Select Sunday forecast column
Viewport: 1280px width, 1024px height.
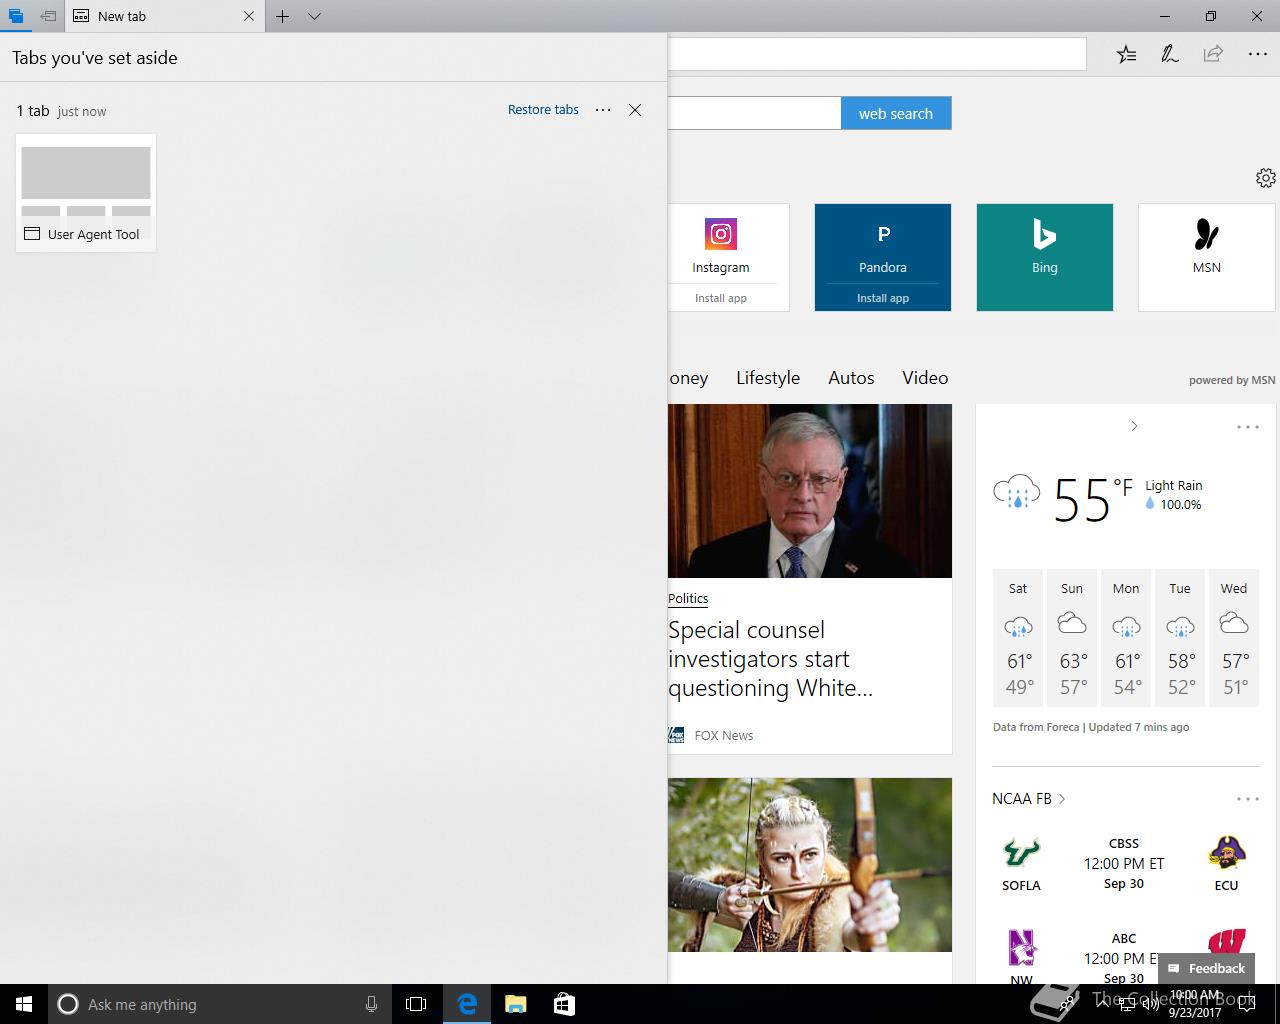pyautogui.click(x=1072, y=638)
